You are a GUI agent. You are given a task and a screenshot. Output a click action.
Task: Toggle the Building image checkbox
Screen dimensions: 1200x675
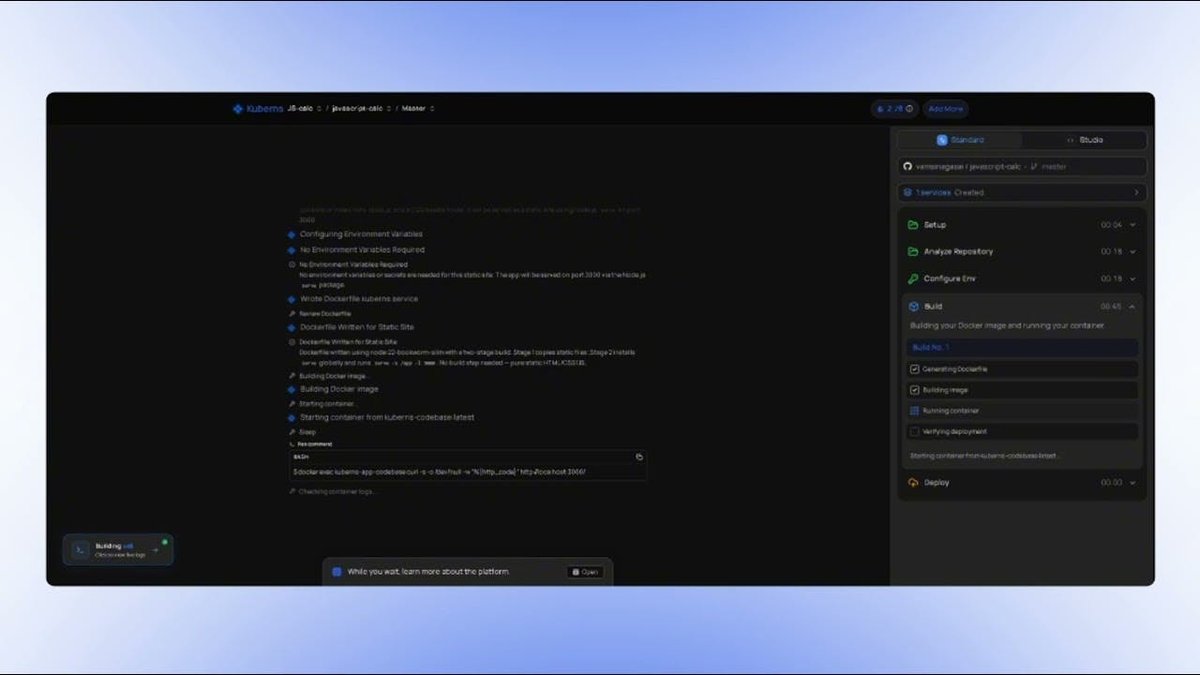coord(914,390)
